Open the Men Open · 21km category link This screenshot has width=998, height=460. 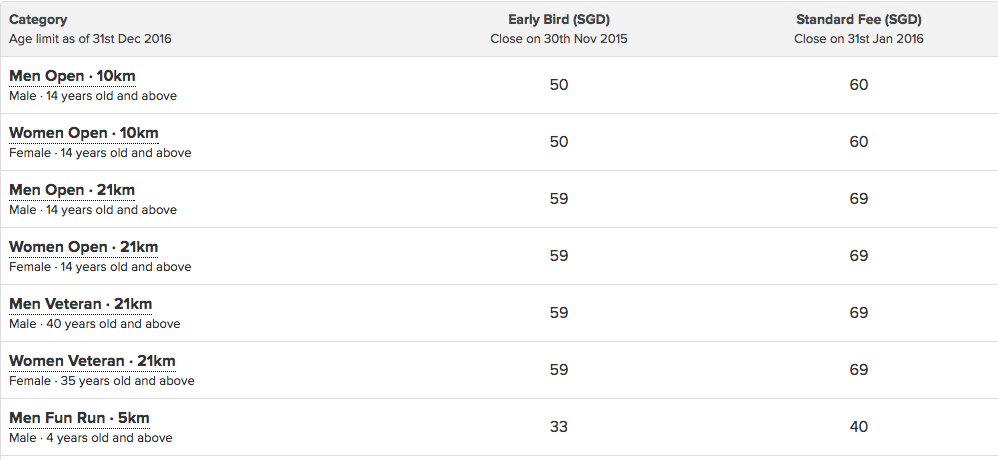coord(72,190)
